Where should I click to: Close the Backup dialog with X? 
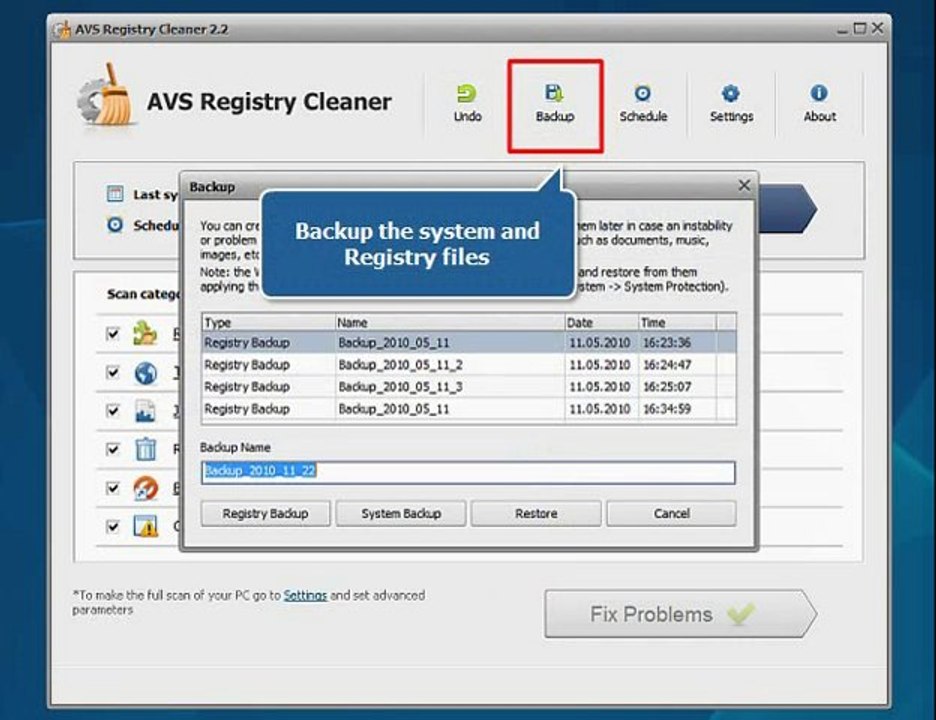tap(744, 186)
